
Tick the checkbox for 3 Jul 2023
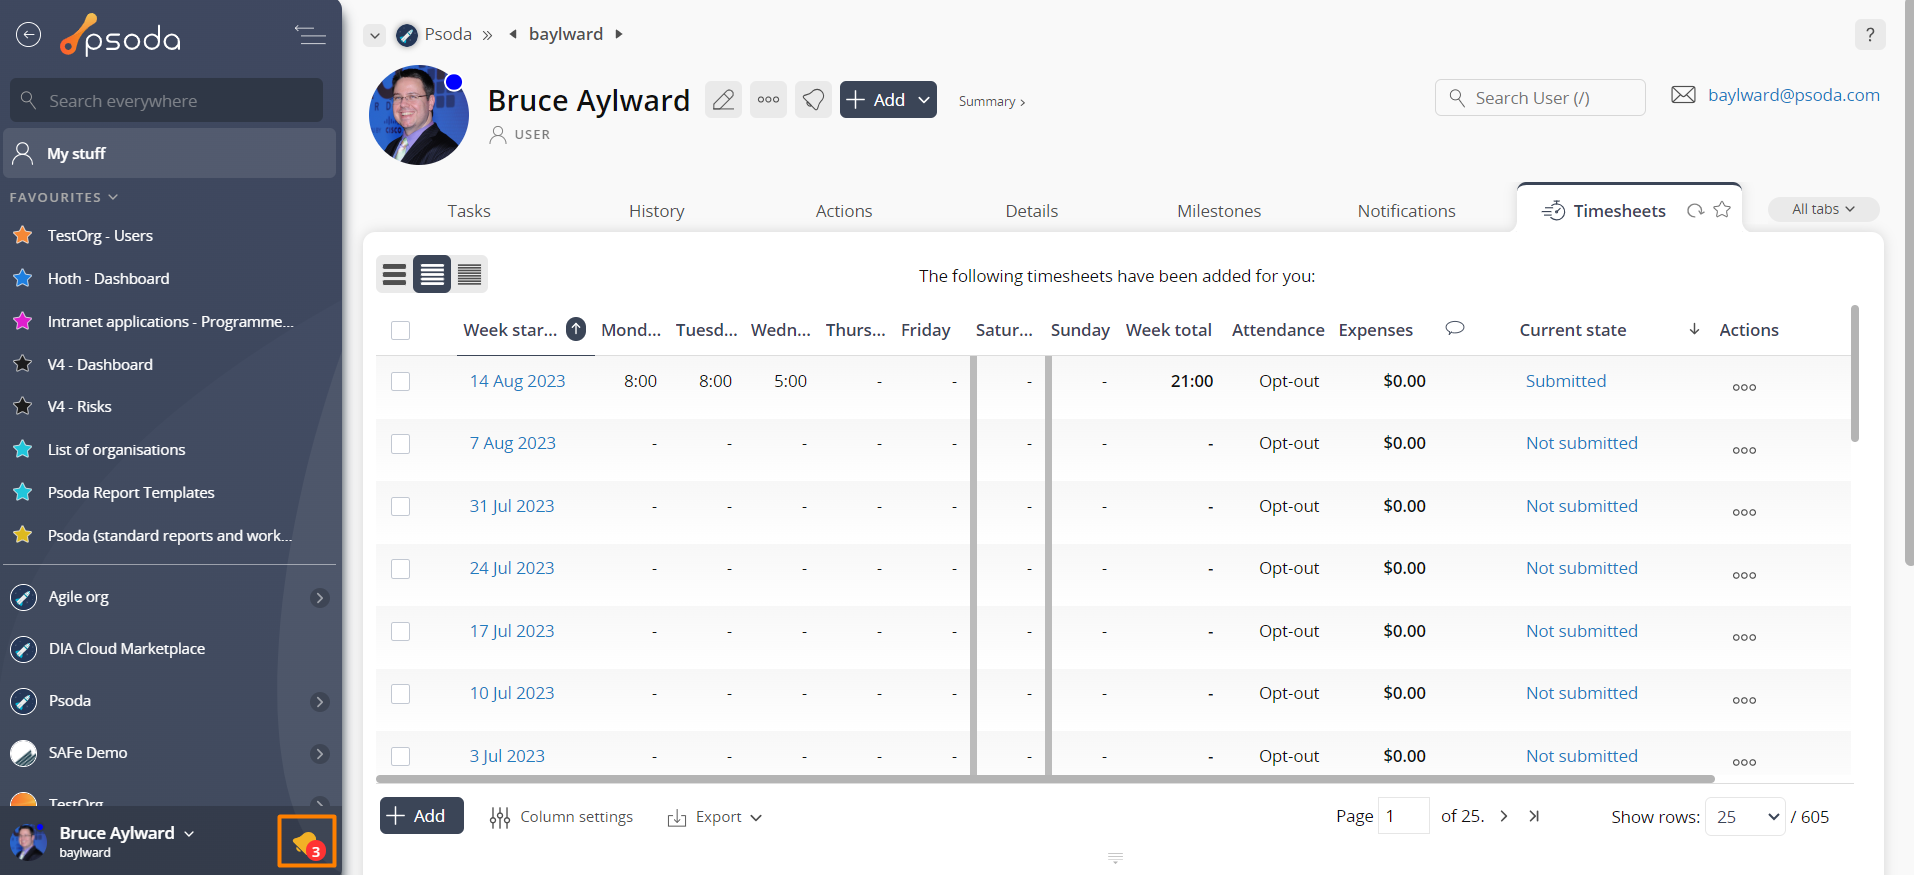tap(400, 756)
